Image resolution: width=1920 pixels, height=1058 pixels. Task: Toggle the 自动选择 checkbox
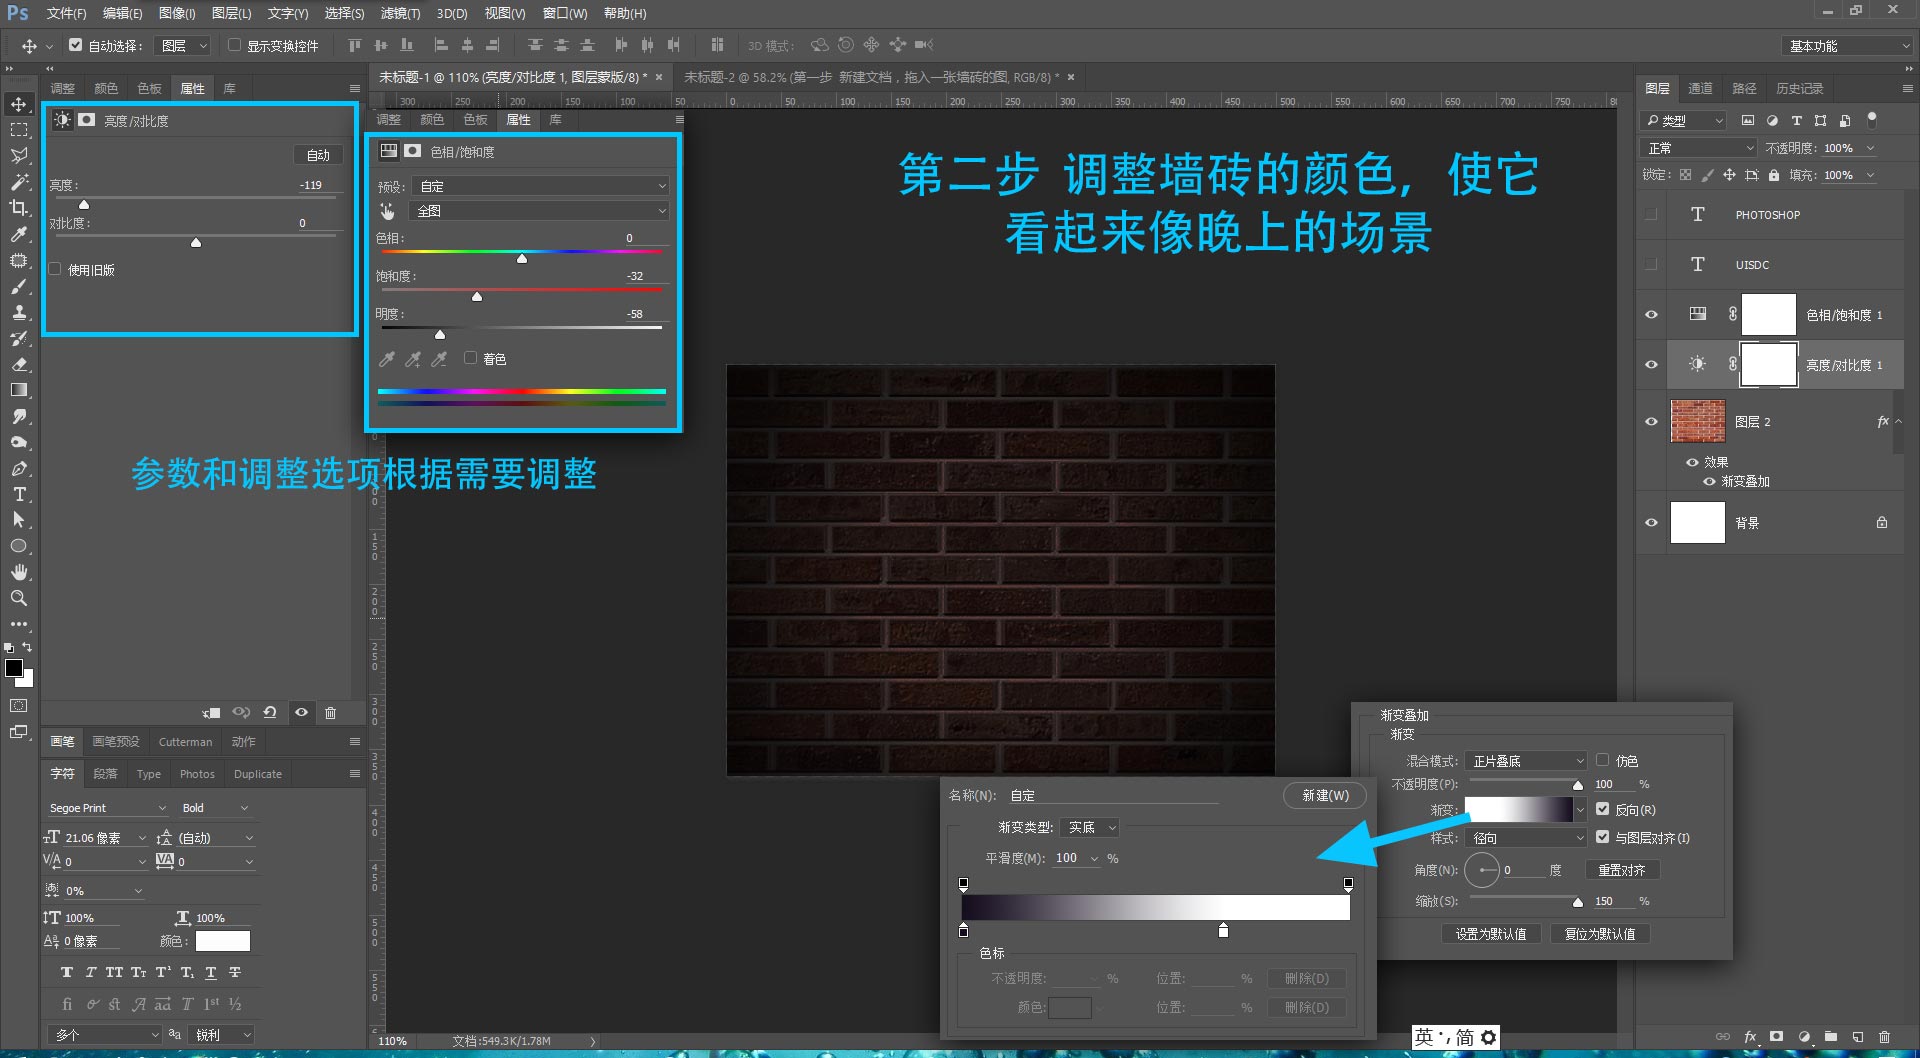tap(75, 45)
